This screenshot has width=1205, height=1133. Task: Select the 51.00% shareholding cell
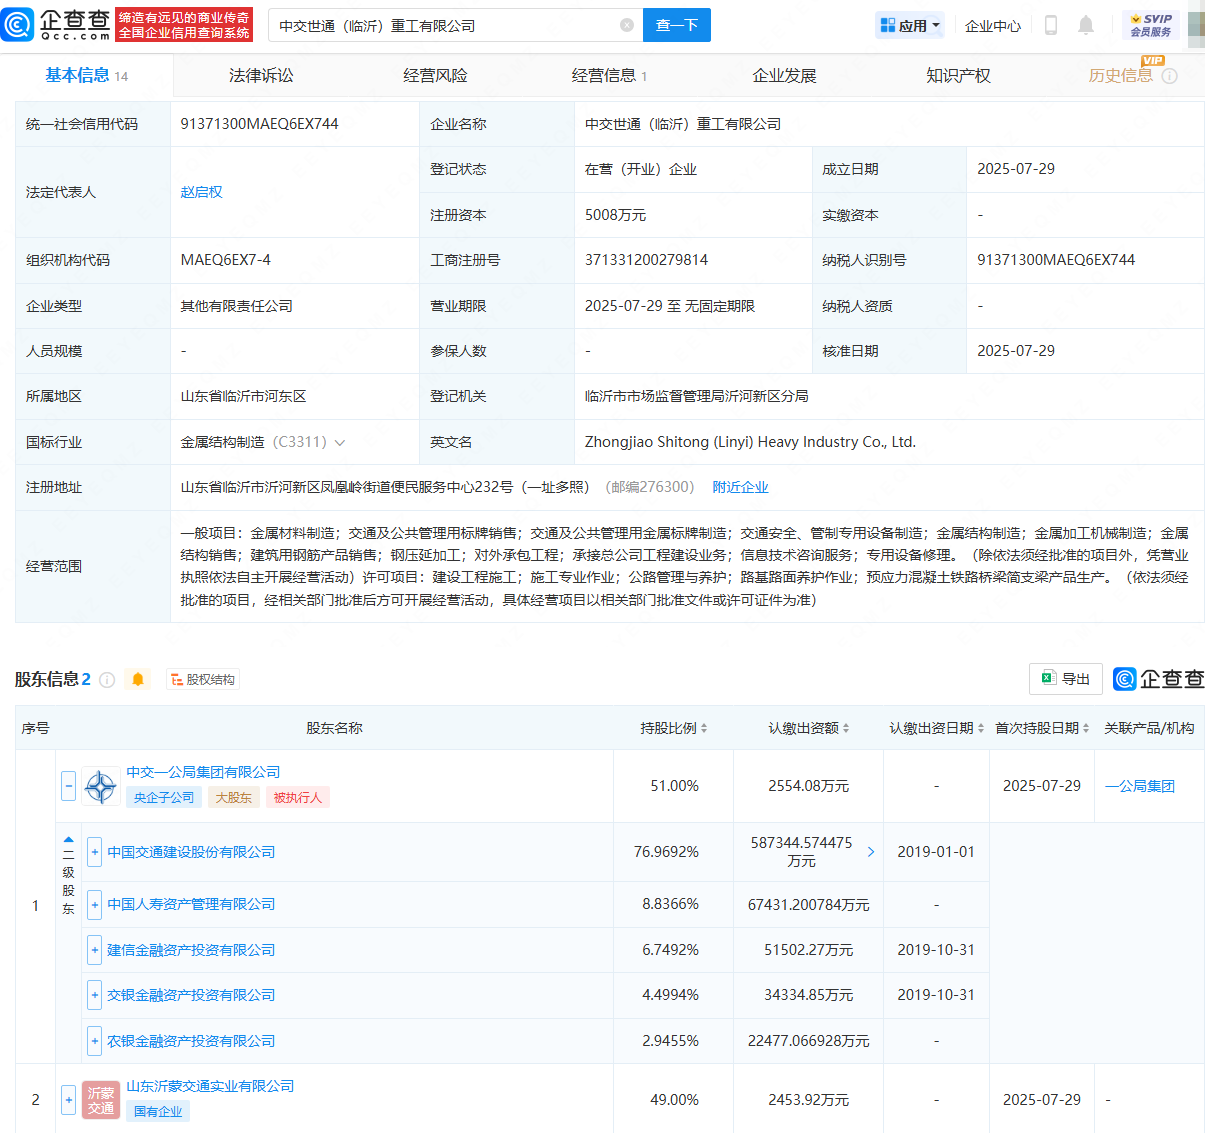click(x=674, y=786)
